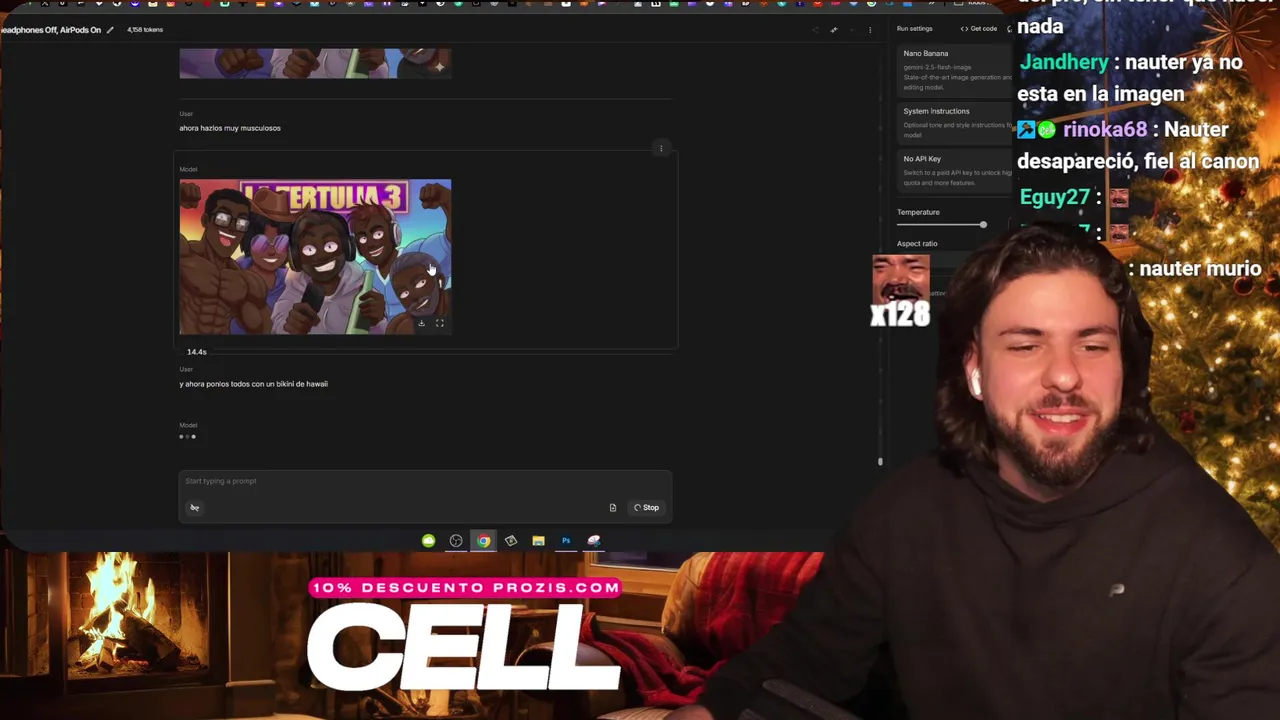
Task: Click the Run settings label
Action: (x=914, y=29)
